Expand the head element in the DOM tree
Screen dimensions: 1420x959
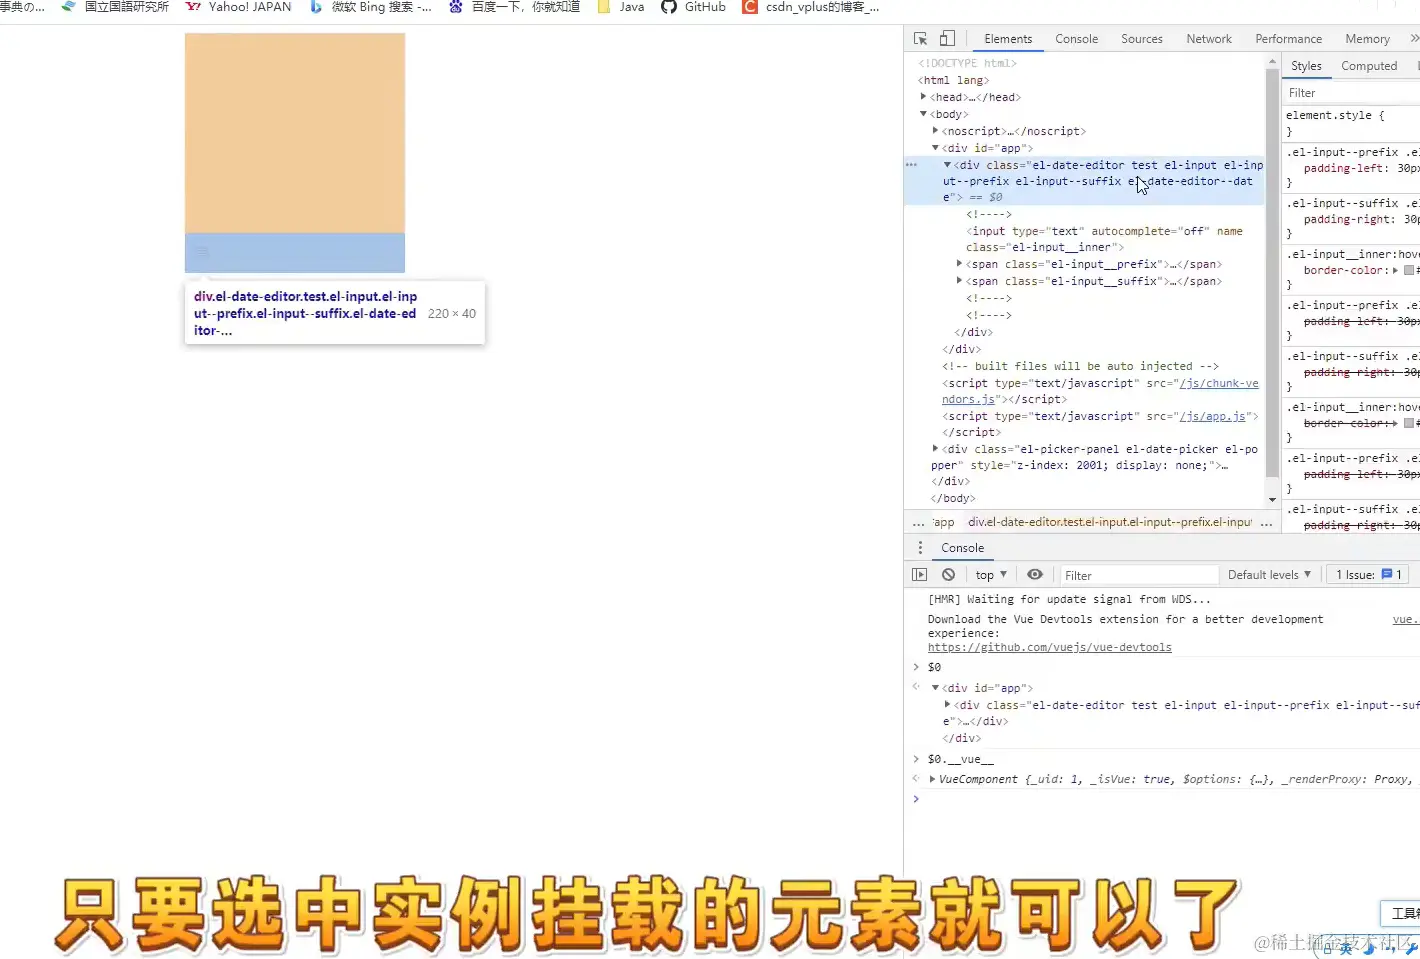tap(923, 97)
